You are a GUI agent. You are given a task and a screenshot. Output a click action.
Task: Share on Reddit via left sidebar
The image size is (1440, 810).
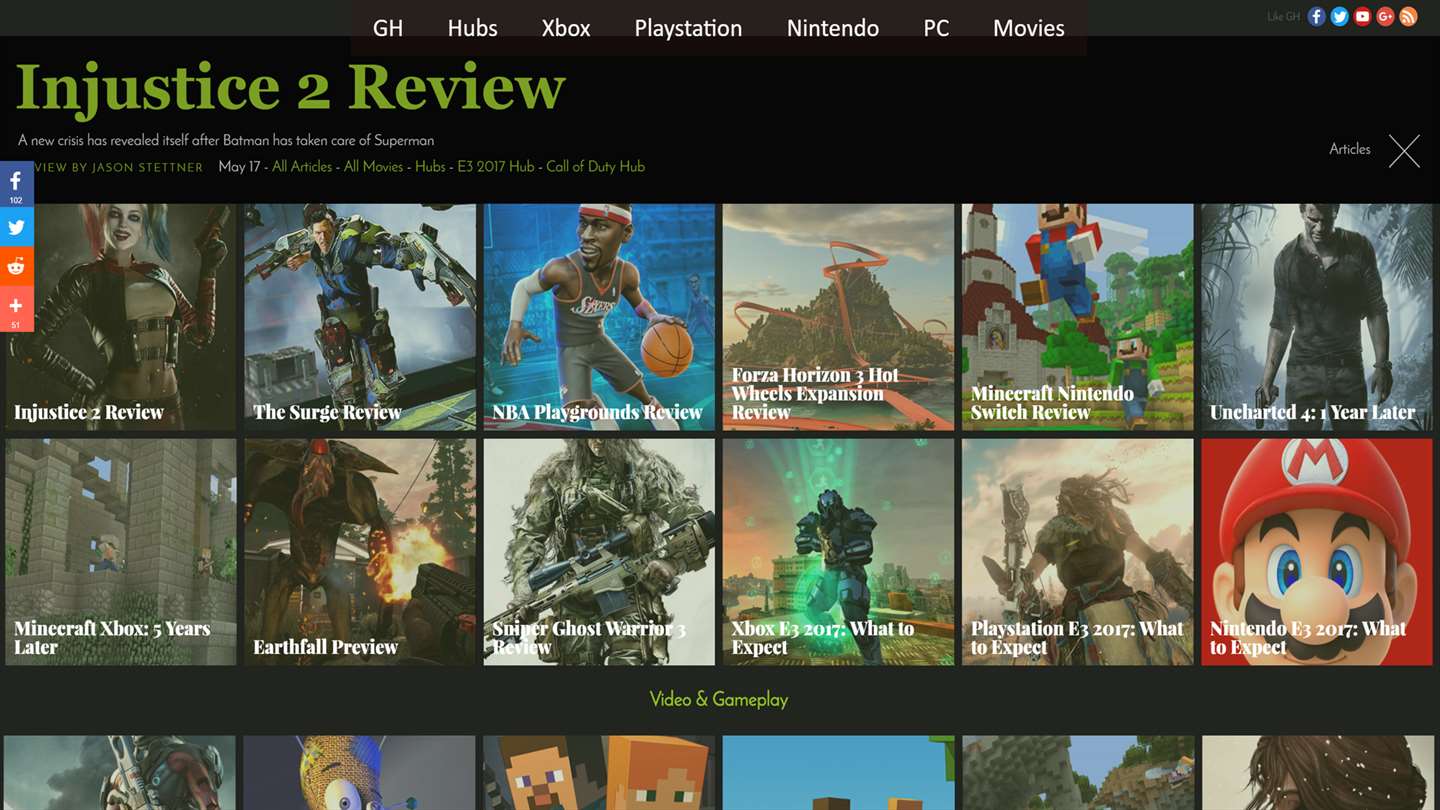tap(16, 266)
